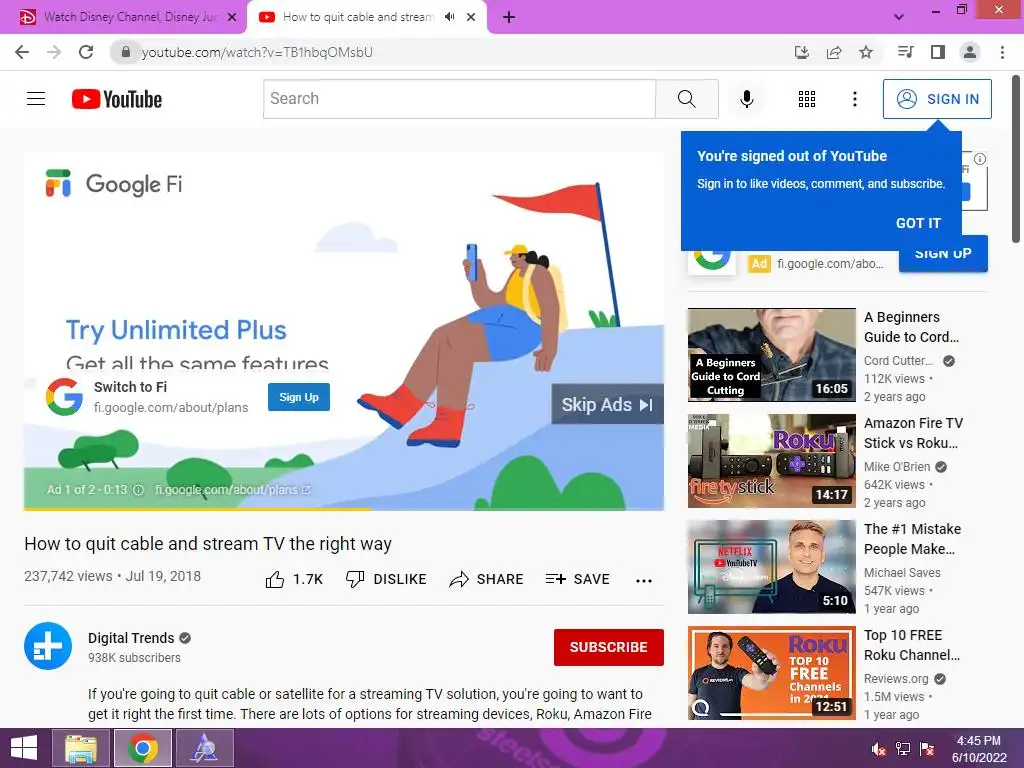Open File Explorer from the taskbar

80,748
